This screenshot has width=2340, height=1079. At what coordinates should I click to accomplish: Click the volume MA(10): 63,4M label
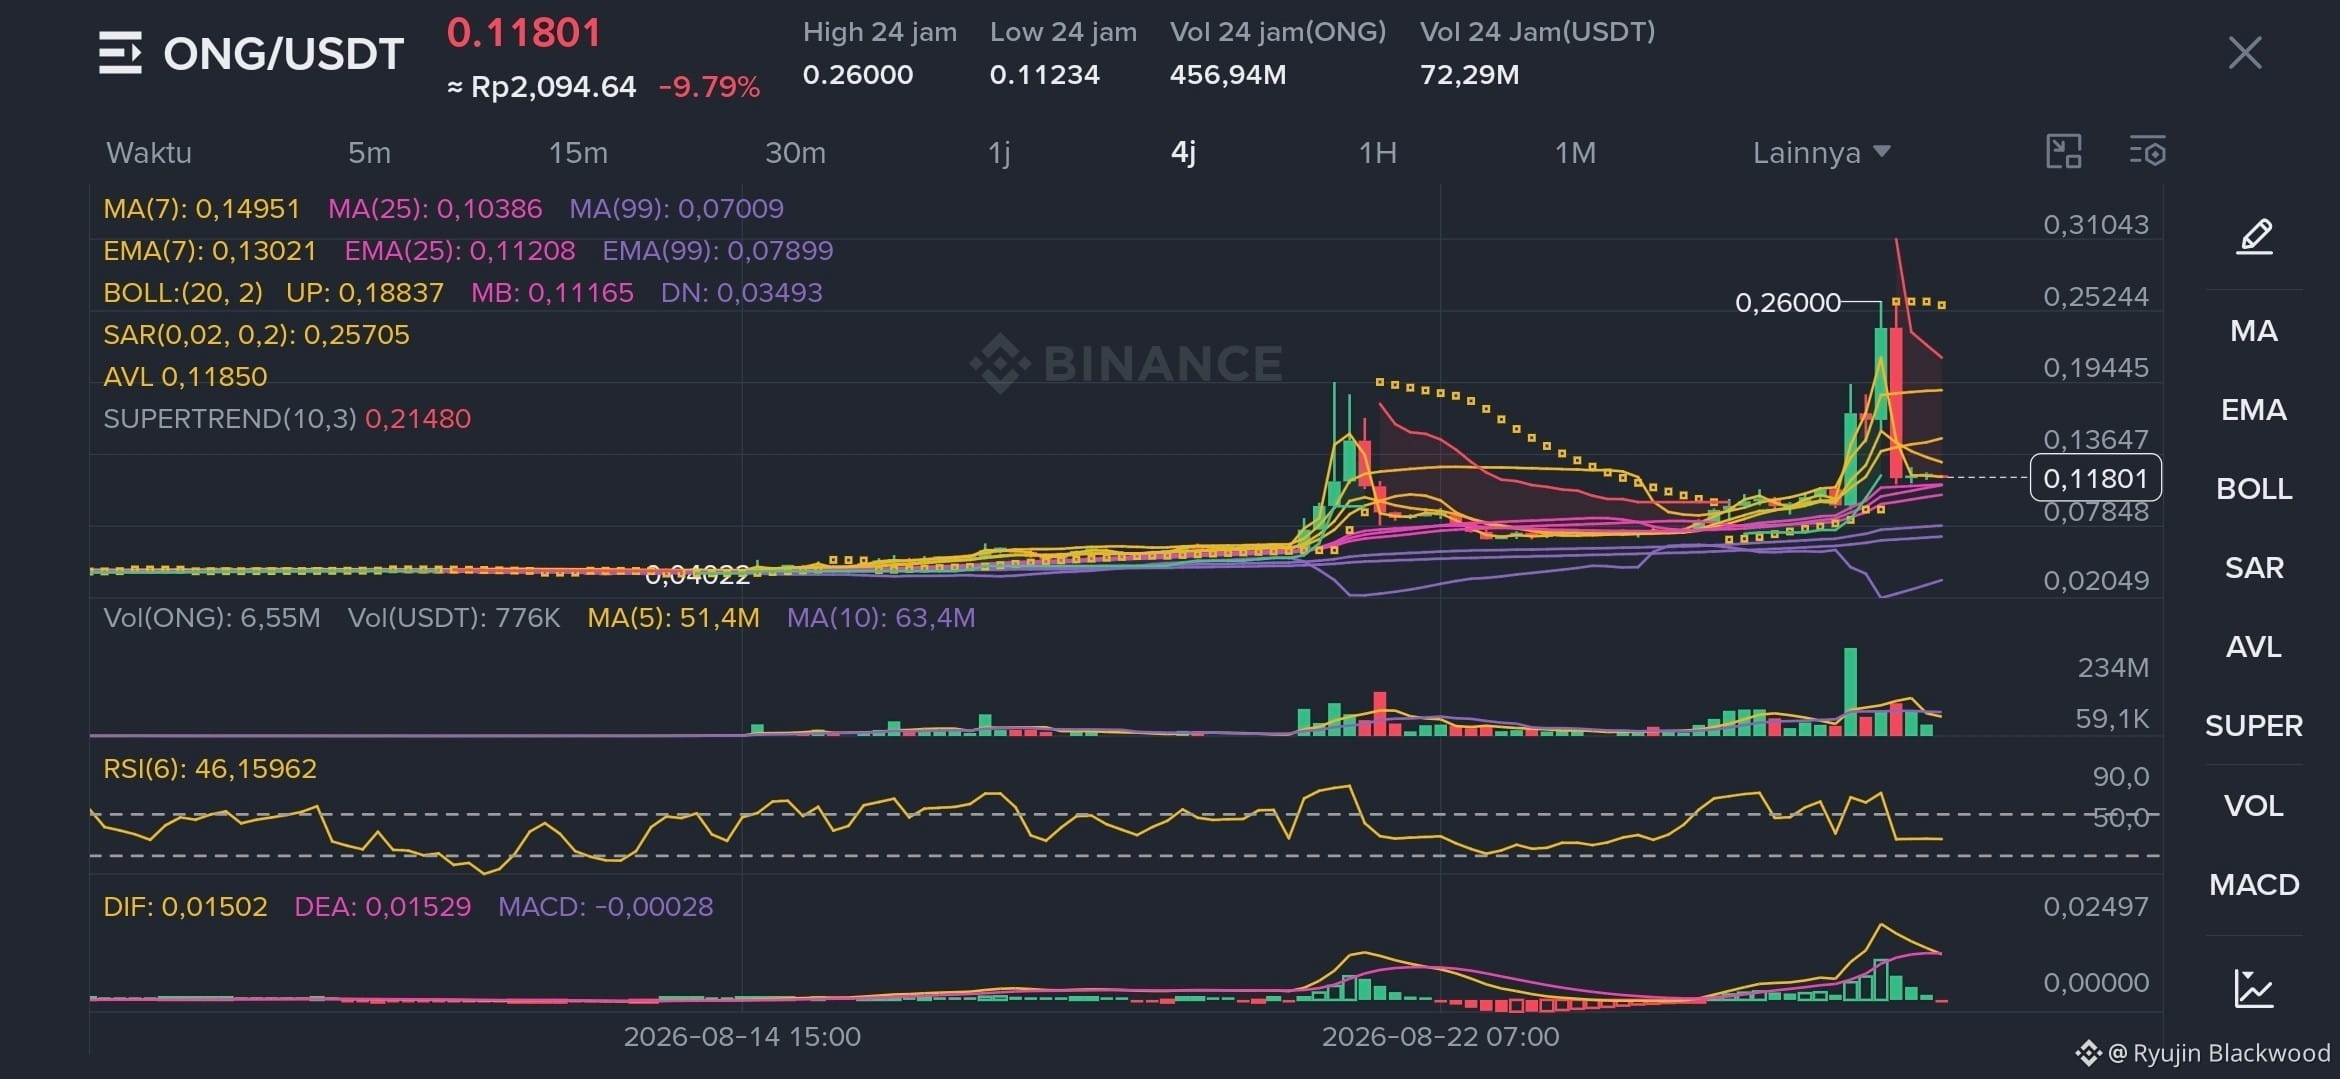[x=881, y=618]
